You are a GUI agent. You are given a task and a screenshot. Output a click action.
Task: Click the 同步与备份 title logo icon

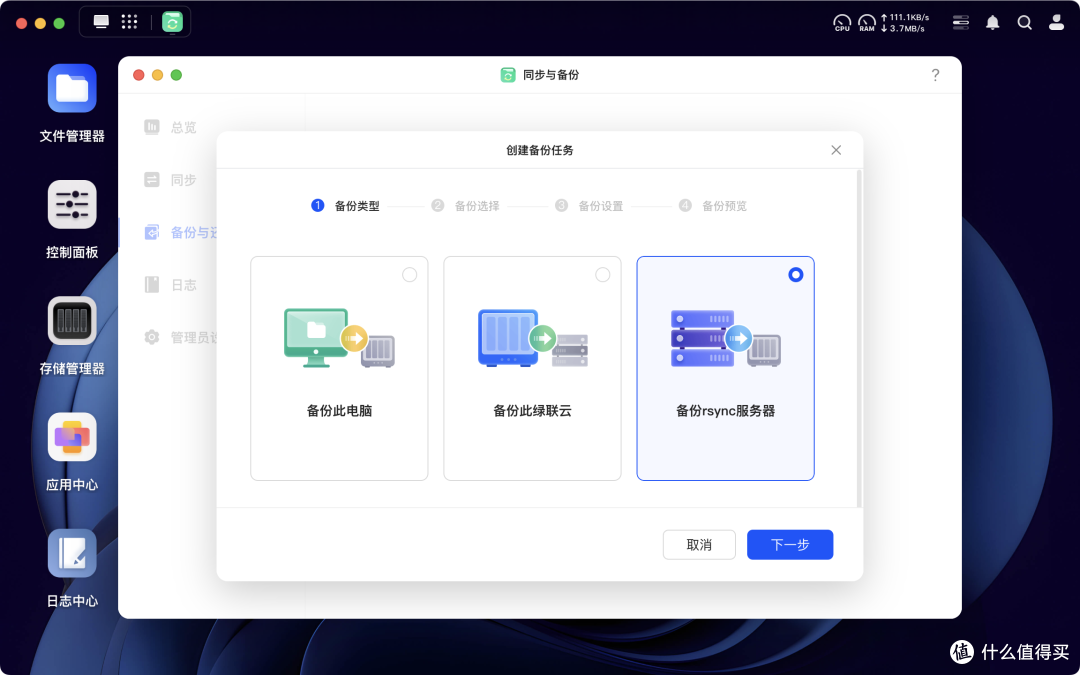508,75
